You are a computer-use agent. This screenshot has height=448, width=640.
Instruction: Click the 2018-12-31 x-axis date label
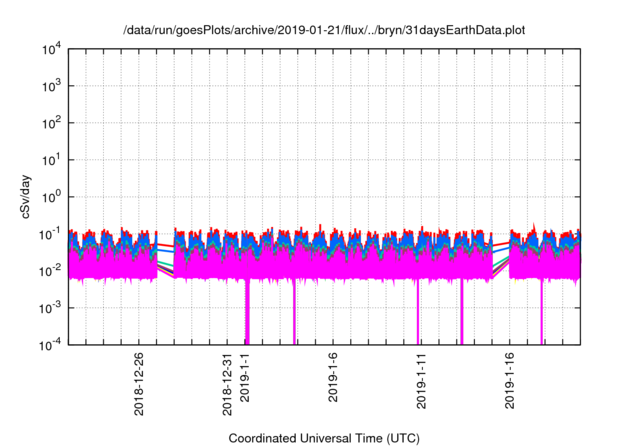[x=227, y=384]
